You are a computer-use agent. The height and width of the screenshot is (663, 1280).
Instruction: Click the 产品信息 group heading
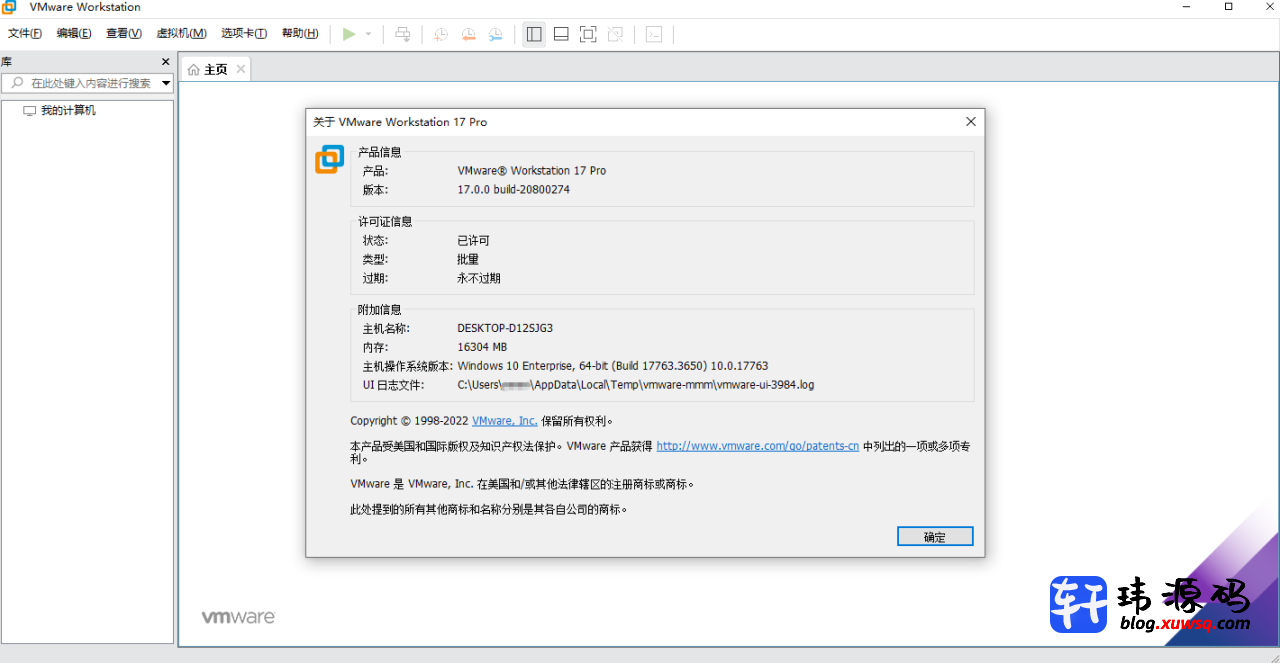380,152
